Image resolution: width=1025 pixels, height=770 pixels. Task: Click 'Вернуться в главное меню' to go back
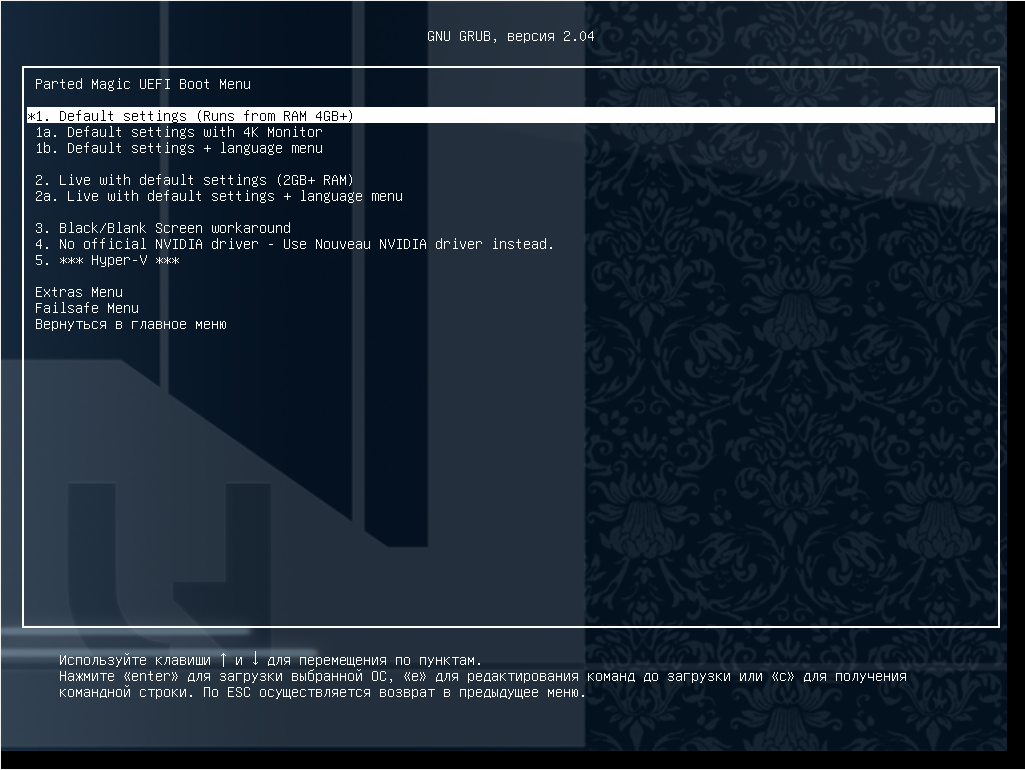coord(131,324)
